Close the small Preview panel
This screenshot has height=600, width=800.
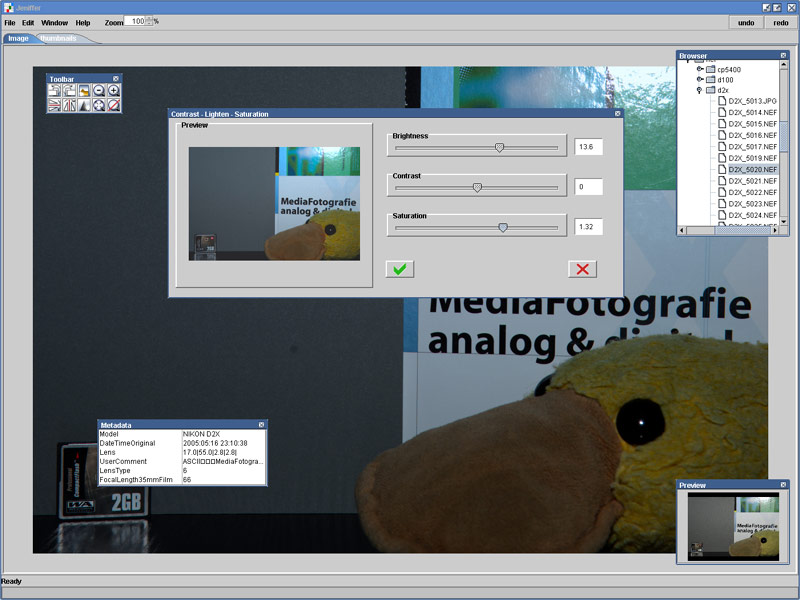click(x=783, y=485)
